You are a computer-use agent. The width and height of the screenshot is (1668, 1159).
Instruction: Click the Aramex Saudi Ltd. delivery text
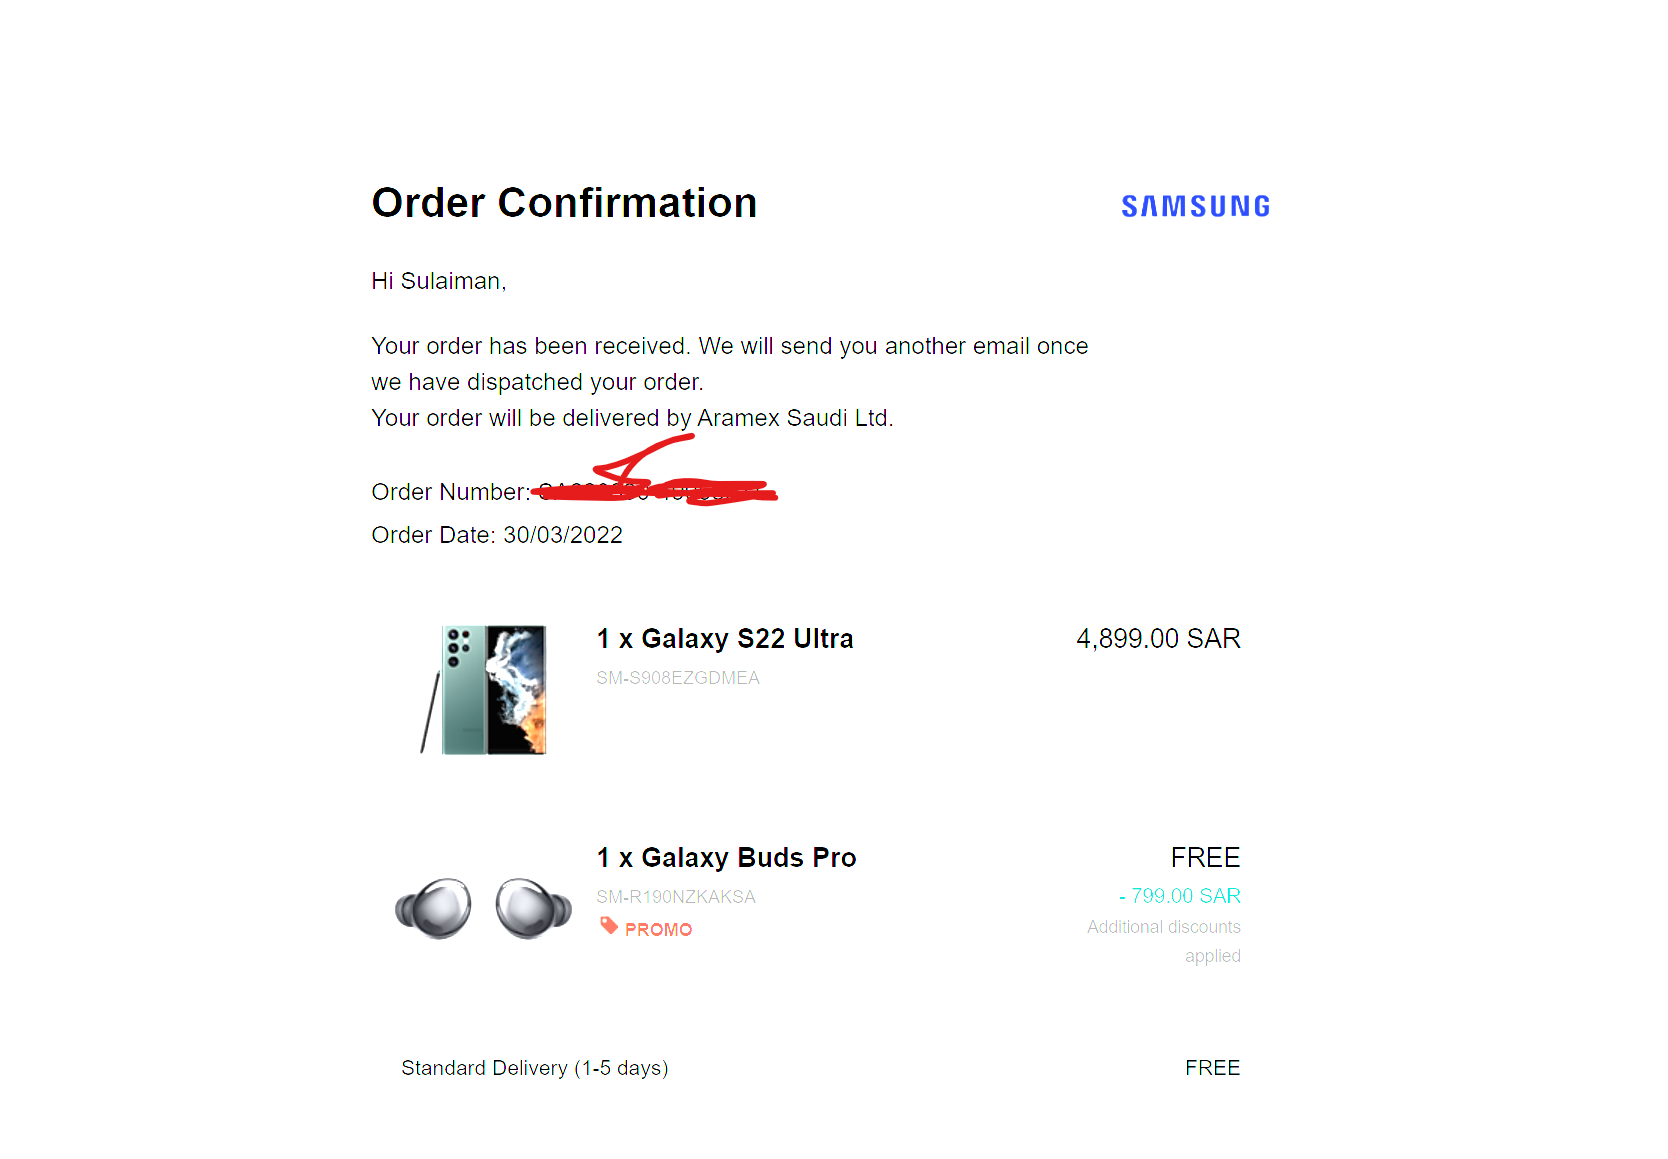pyautogui.click(x=795, y=418)
